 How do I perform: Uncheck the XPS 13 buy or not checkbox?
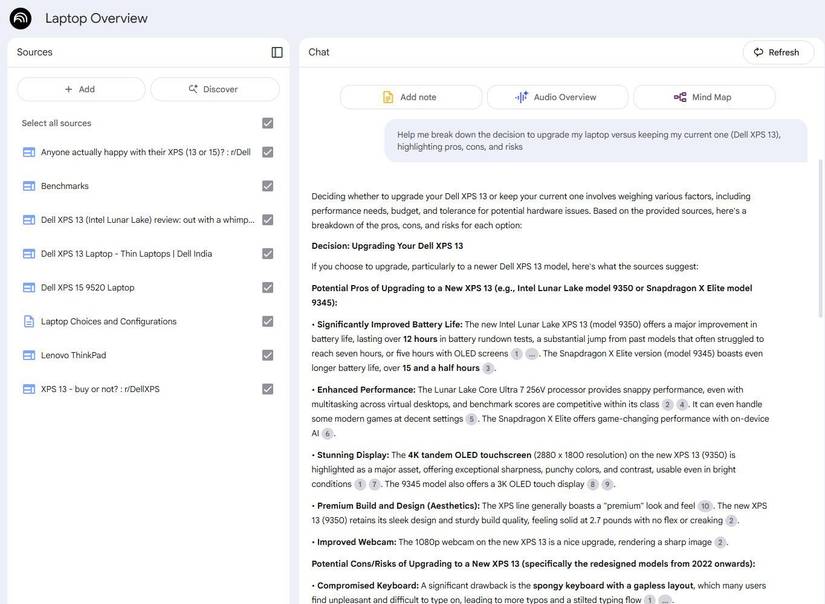tap(267, 389)
